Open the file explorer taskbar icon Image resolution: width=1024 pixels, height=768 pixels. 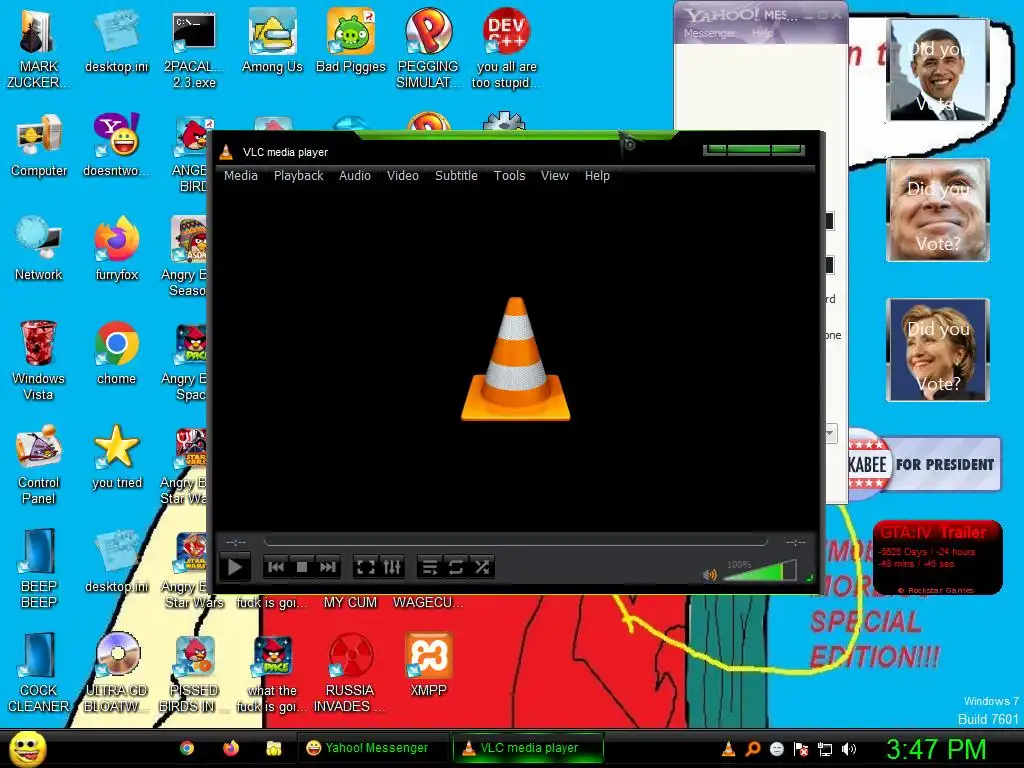[274, 748]
